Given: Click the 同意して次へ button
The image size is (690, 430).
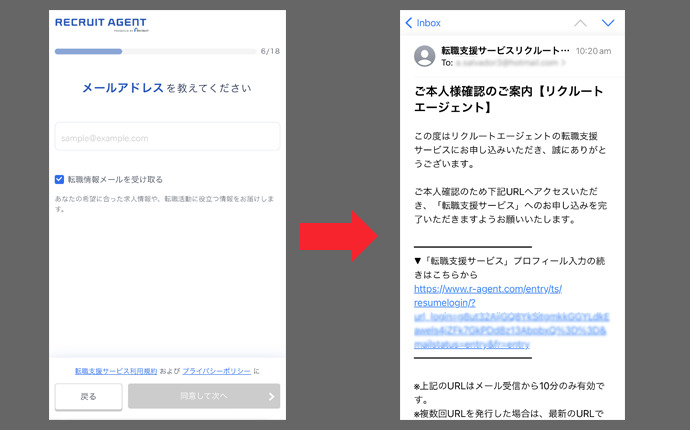Looking at the screenshot, I should tap(204, 396).
